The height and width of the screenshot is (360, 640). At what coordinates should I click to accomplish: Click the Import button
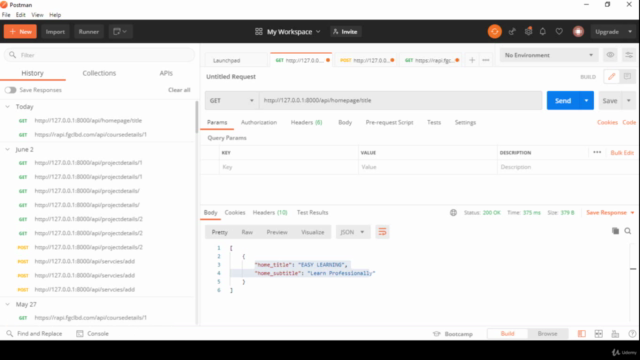(x=55, y=31)
